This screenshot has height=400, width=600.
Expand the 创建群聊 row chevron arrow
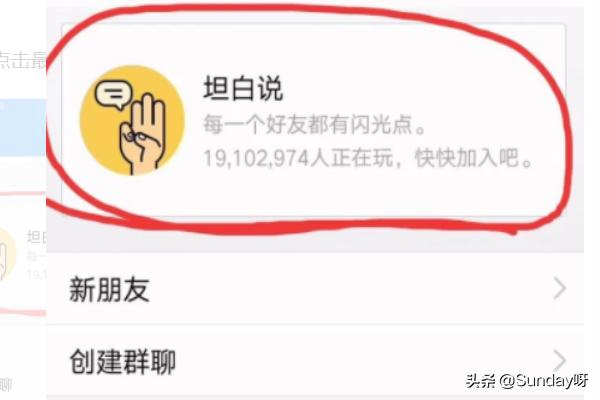(x=560, y=360)
